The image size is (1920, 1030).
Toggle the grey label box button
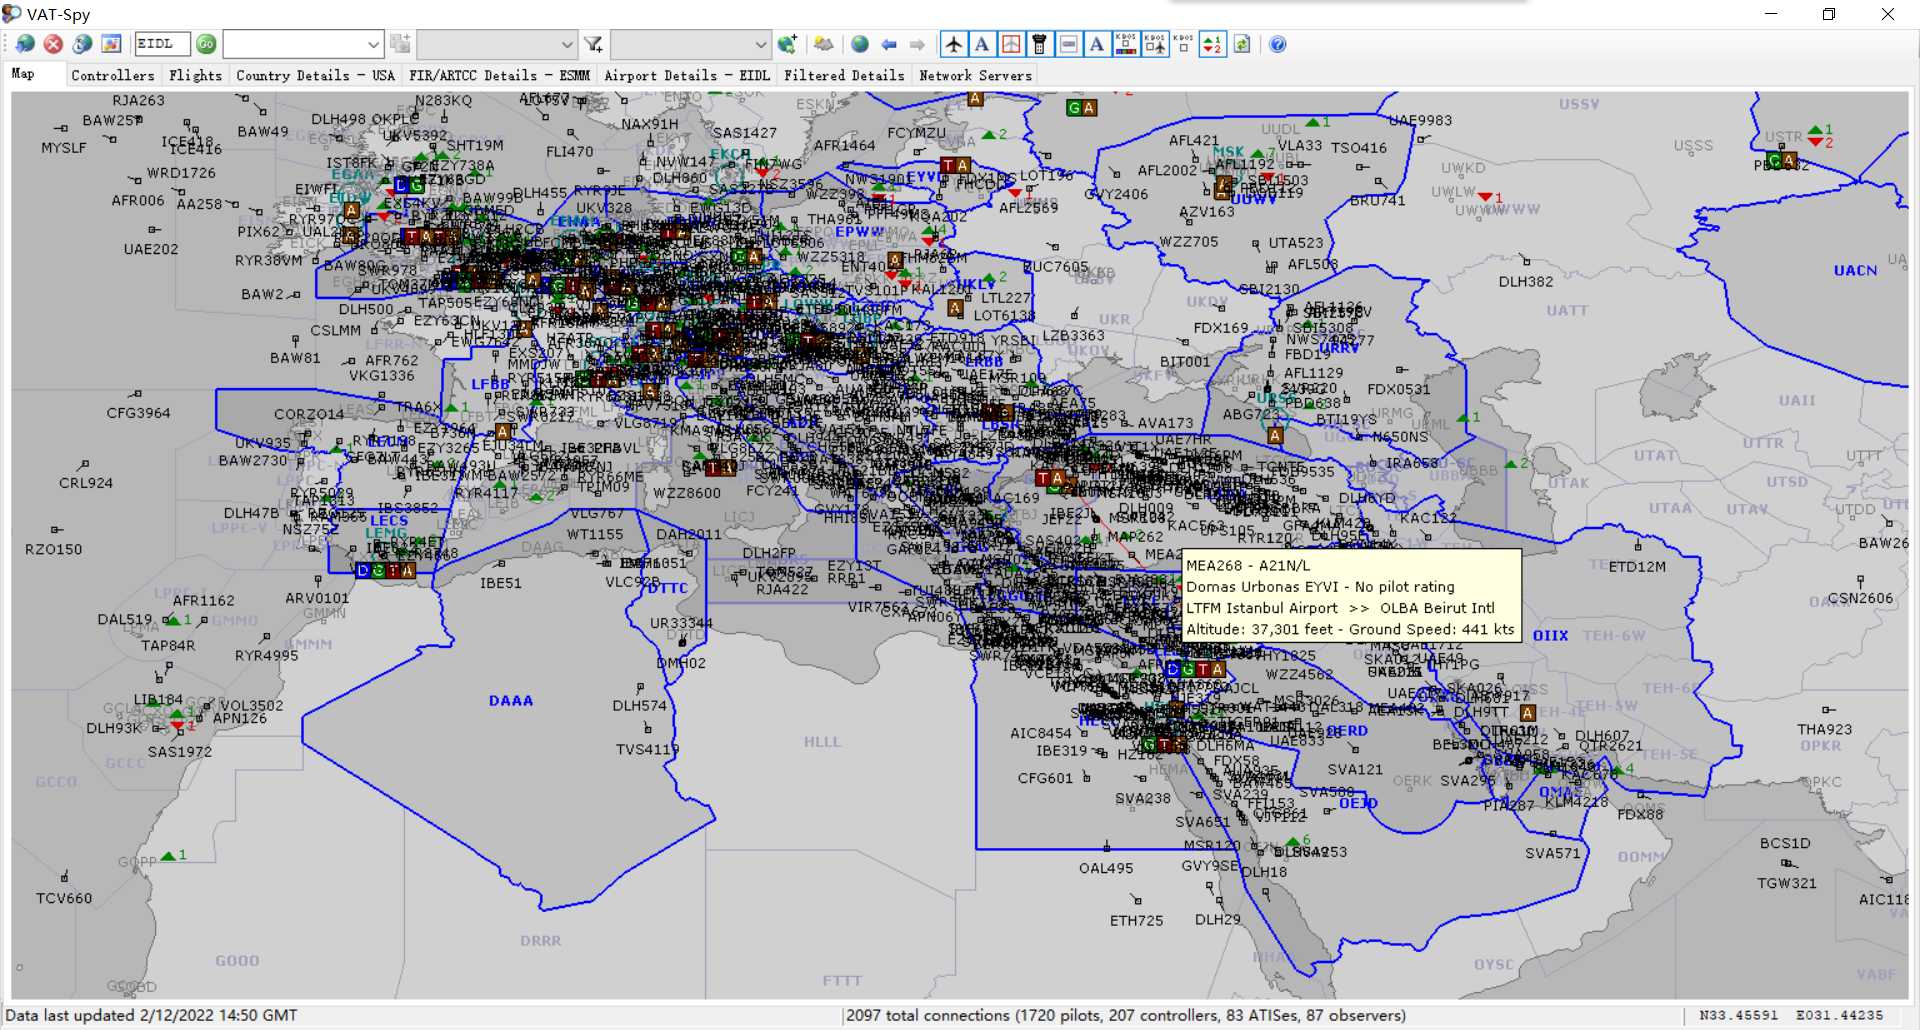tap(1069, 44)
